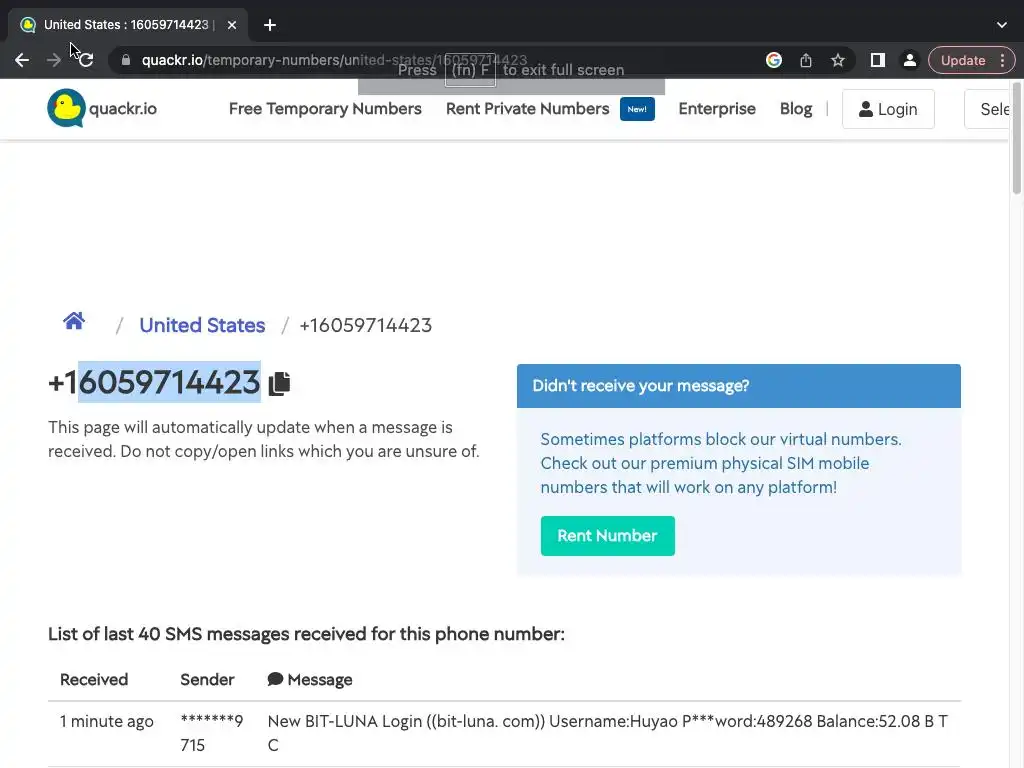This screenshot has width=1024, height=768.
Task: Click the New! badge
Action: click(x=637, y=109)
